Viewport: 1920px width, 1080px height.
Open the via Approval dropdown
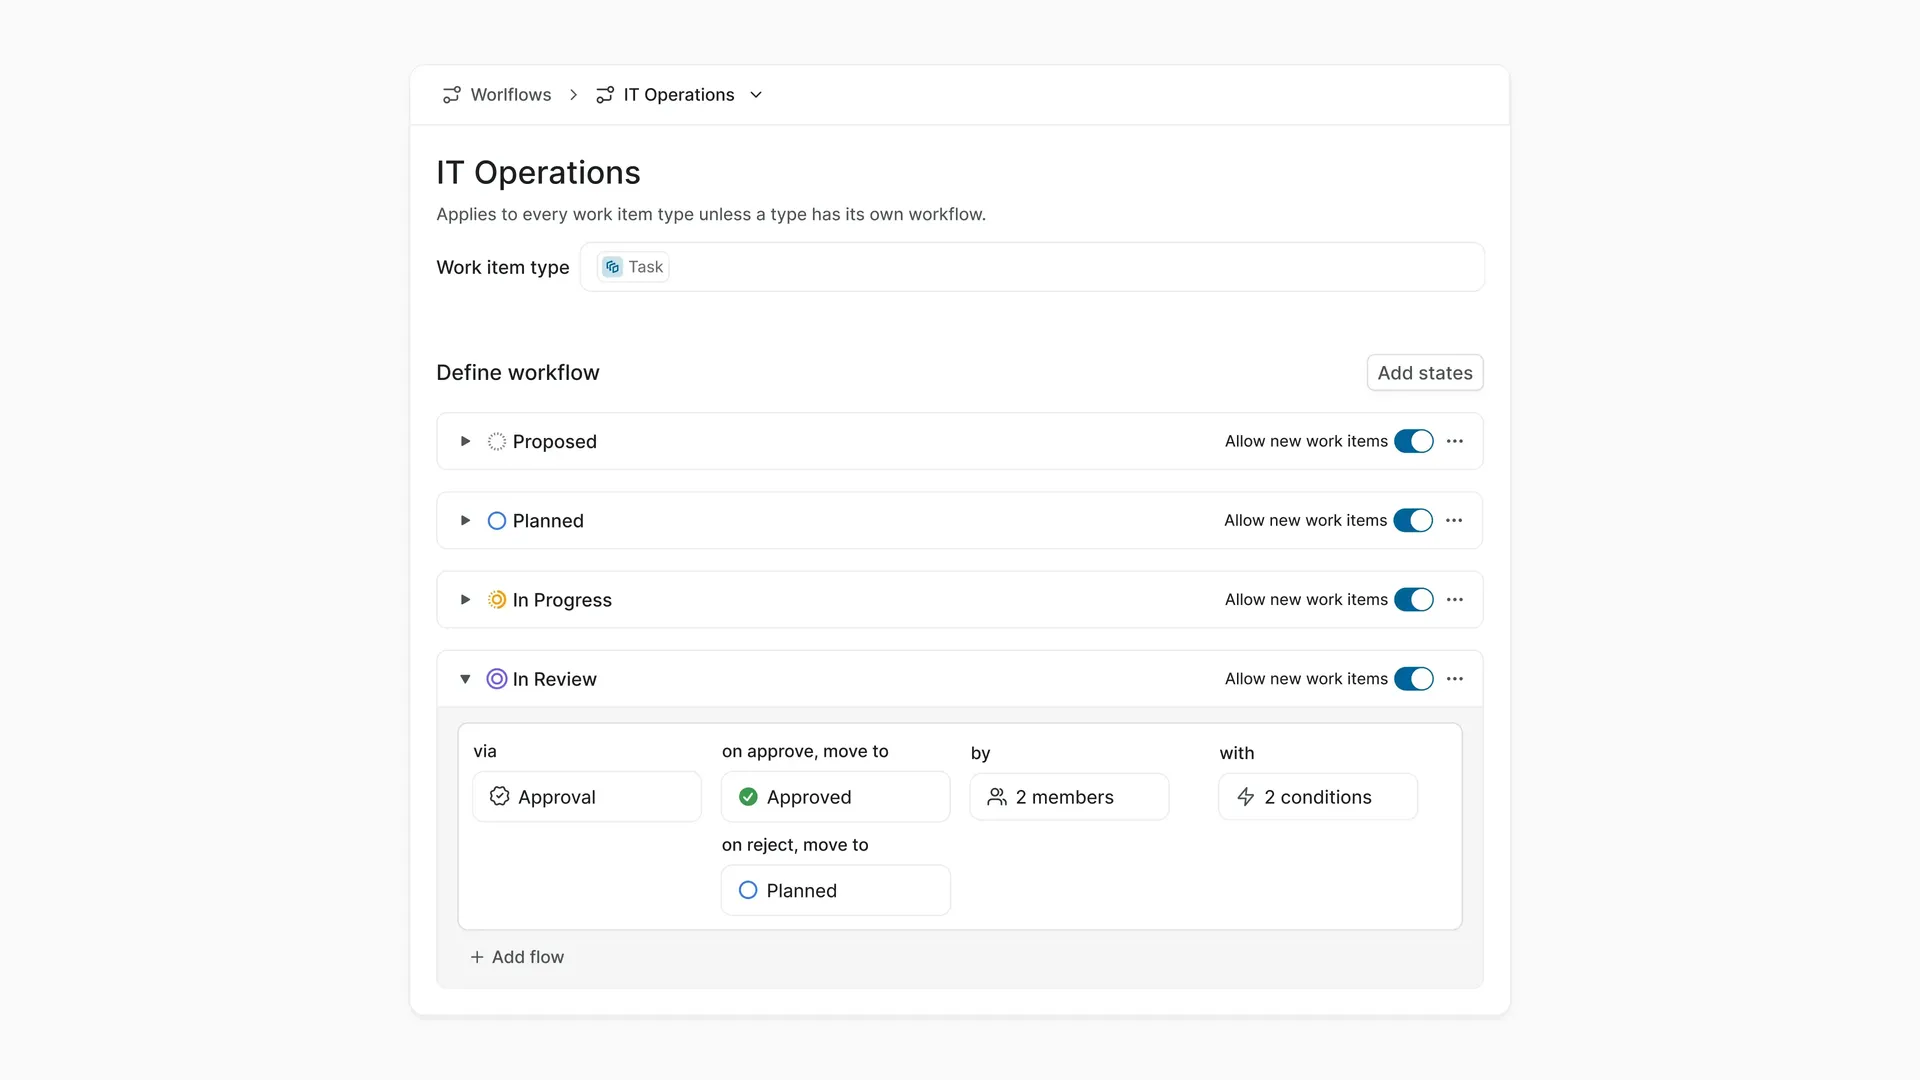coord(587,797)
